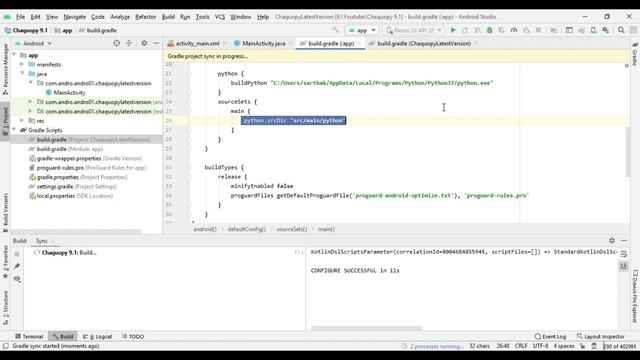This screenshot has width=640, height=360.
Task: Open Project Structure toolbar icon
Action: pyautogui.click(x=553, y=30)
